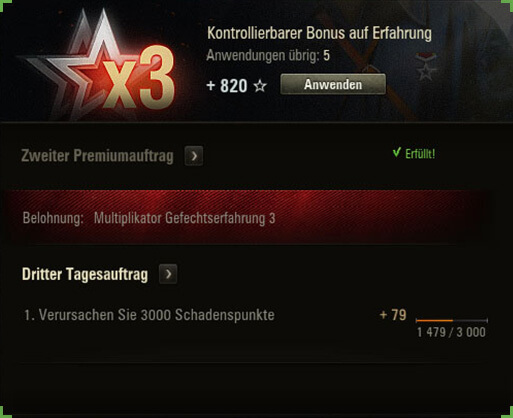
Task: Click the Erfüllt! status label
Action: [420, 154]
